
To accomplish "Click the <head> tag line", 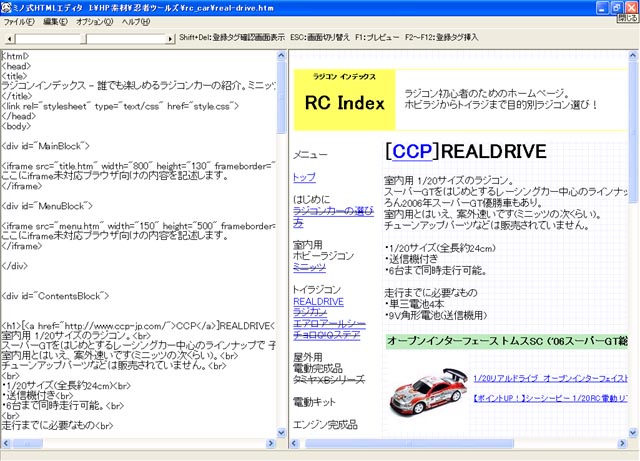I will [16, 66].
